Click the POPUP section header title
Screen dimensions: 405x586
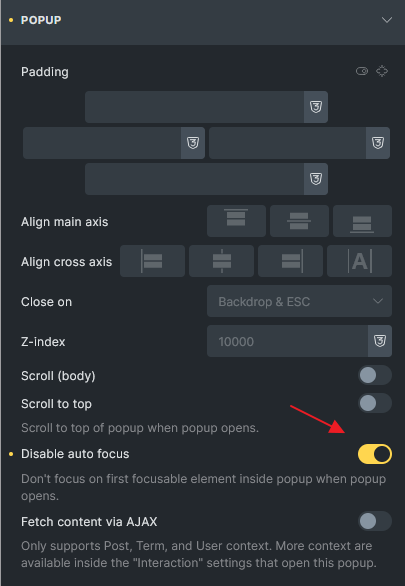tap(41, 20)
